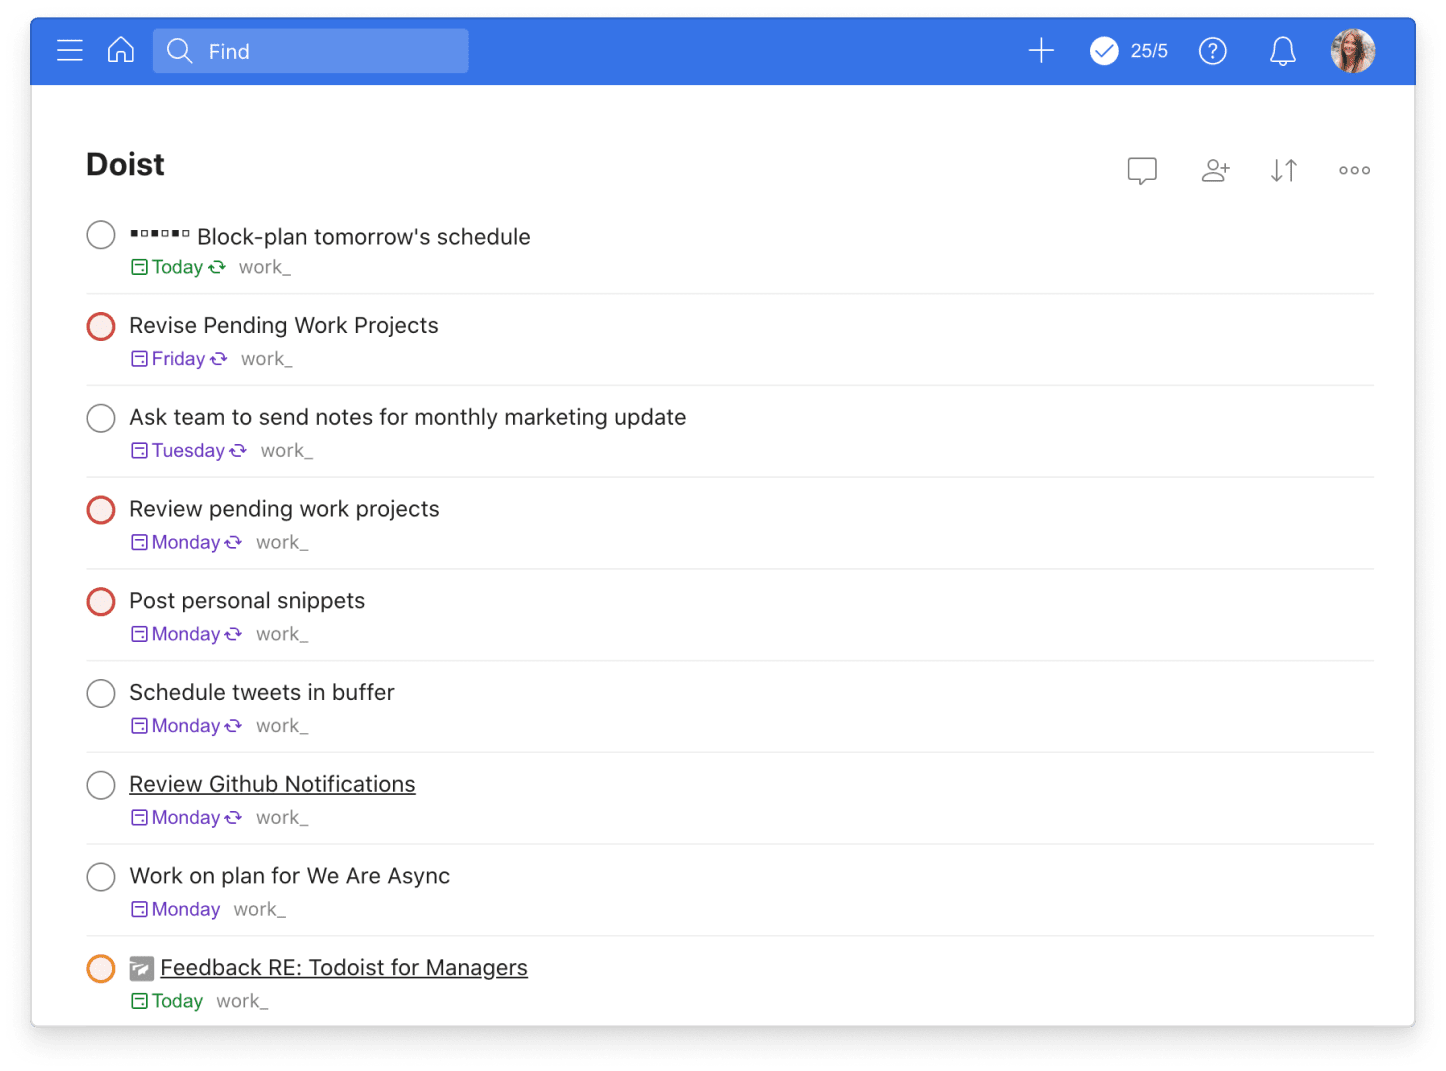The height and width of the screenshot is (1071, 1446).
Task: Select the Home icon
Action: tap(120, 50)
